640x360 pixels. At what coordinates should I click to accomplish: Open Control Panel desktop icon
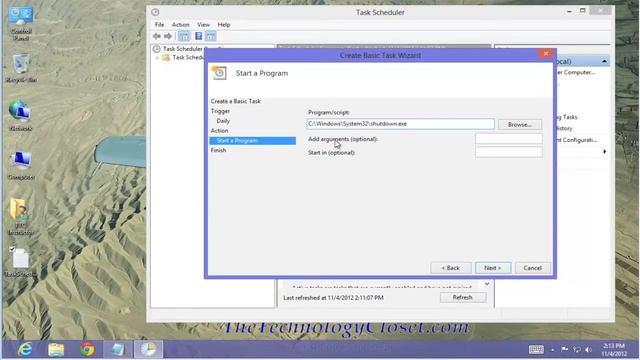pyautogui.click(x=21, y=23)
